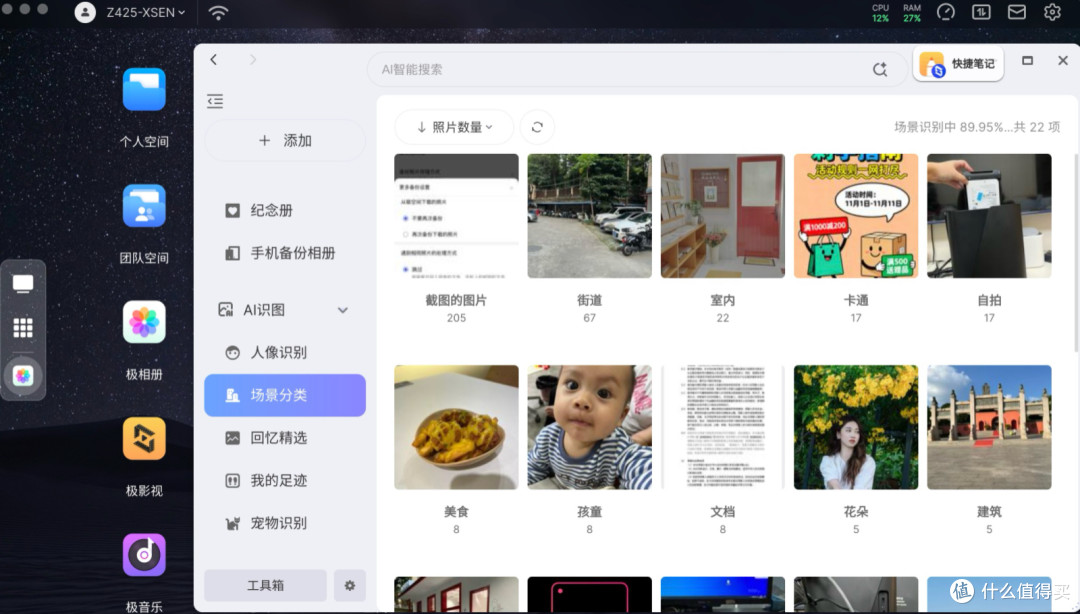Open the Z425-XSEN device dropdown
Viewport: 1080px width, 614px height.
click(x=146, y=12)
